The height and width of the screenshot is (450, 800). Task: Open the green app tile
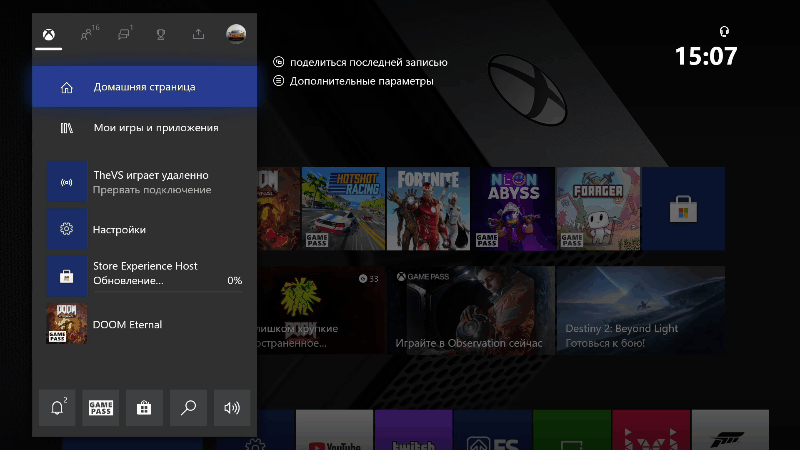[572, 430]
